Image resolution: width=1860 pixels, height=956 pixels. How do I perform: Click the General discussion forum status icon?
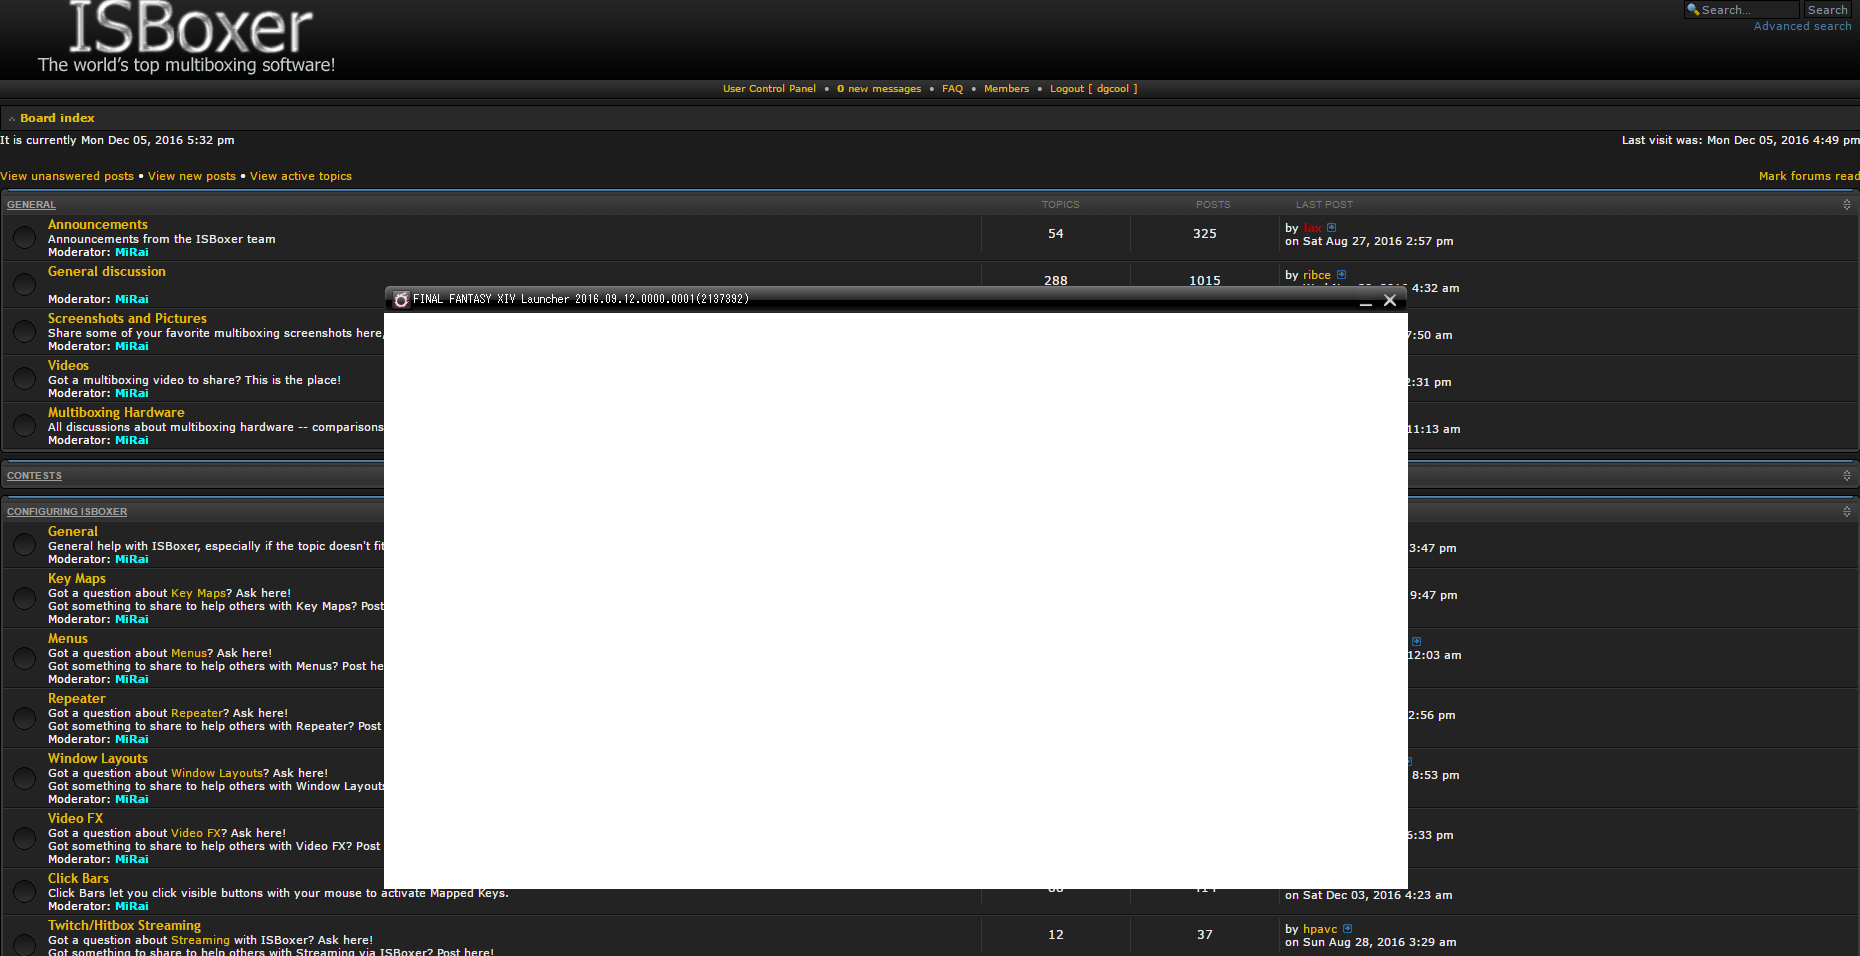click(24, 285)
